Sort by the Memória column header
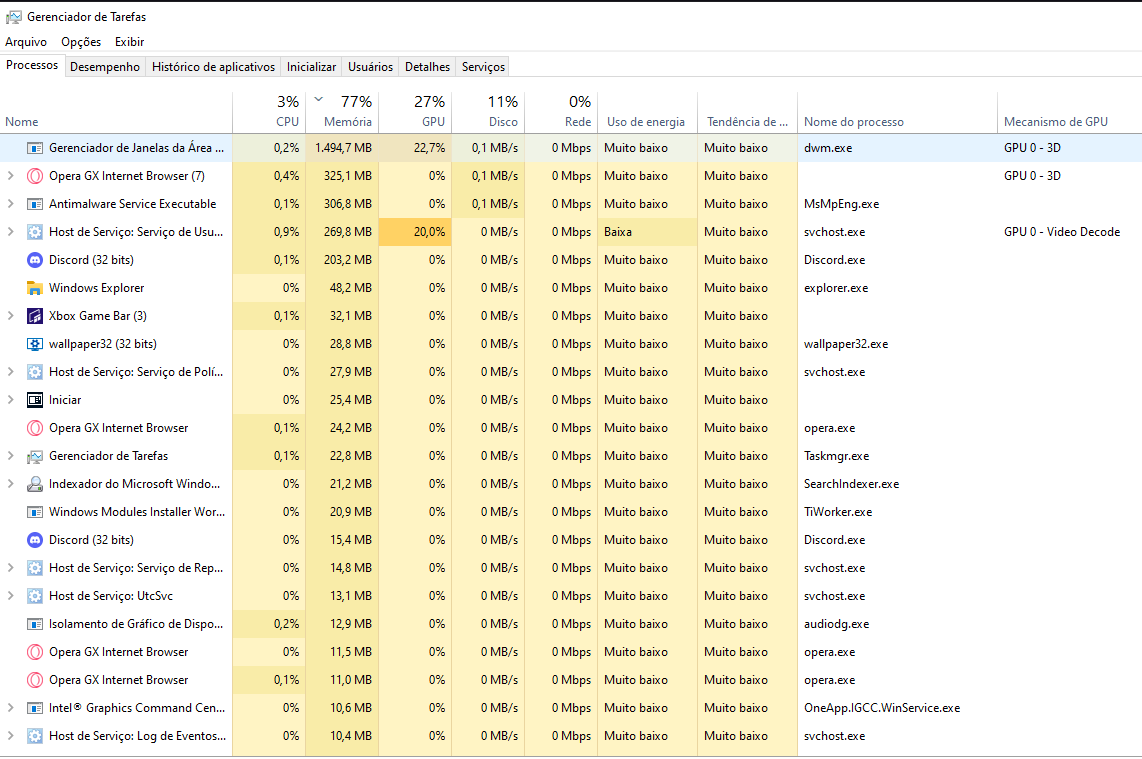Image resolution: width=1142 pixels, height=759 pixels. click(x=342, y=111)
